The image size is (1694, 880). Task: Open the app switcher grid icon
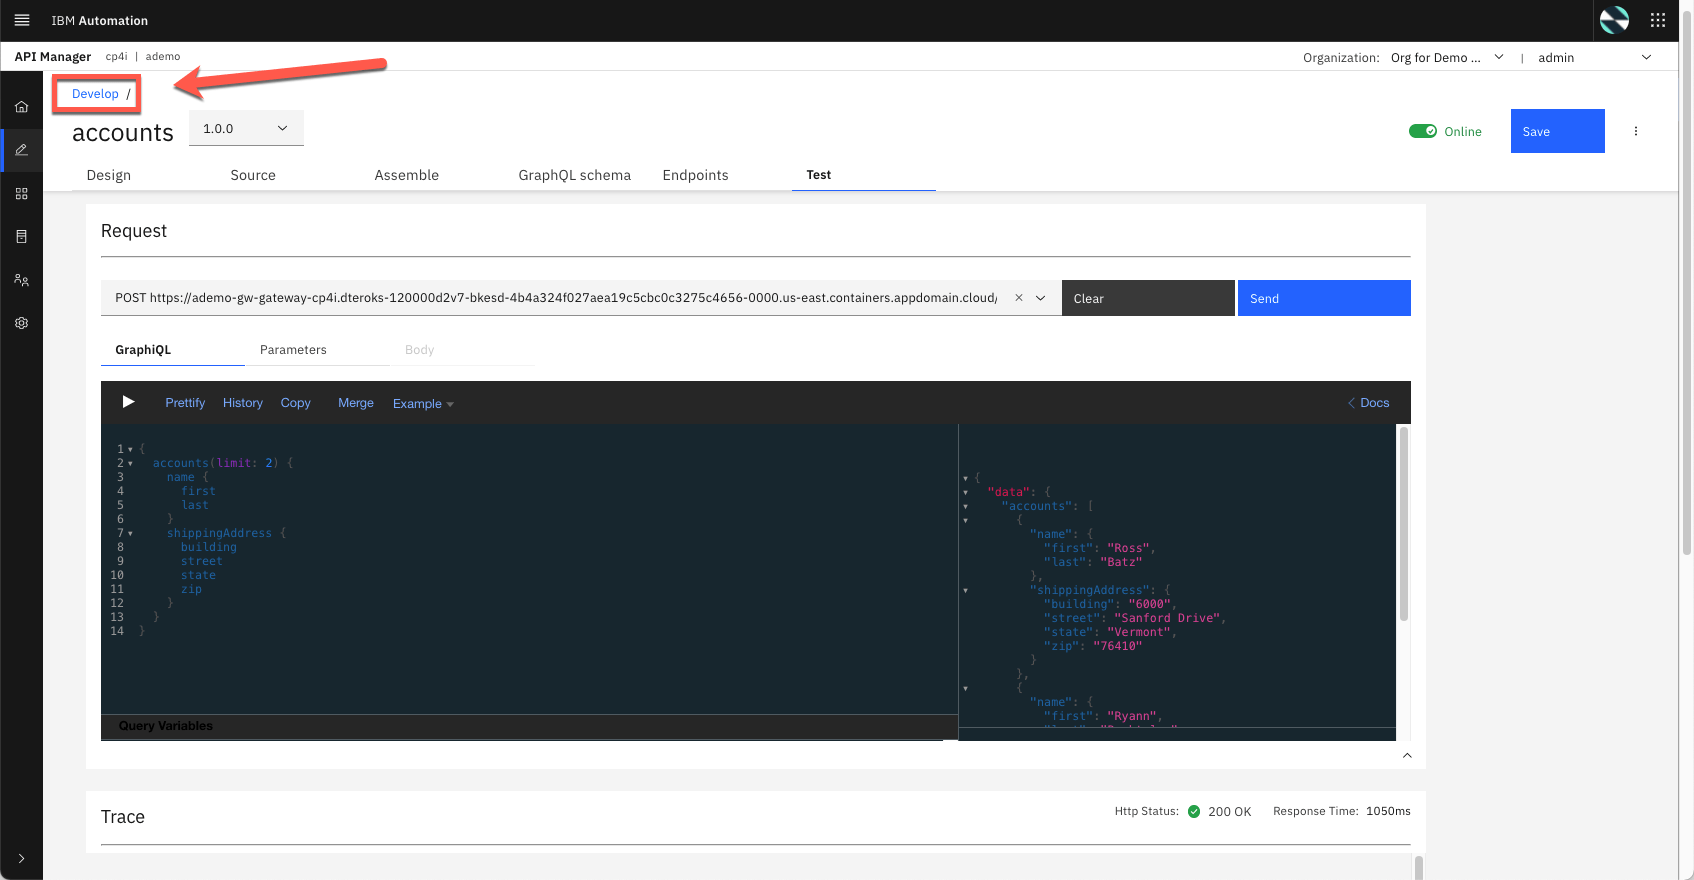coord(1657,20)
